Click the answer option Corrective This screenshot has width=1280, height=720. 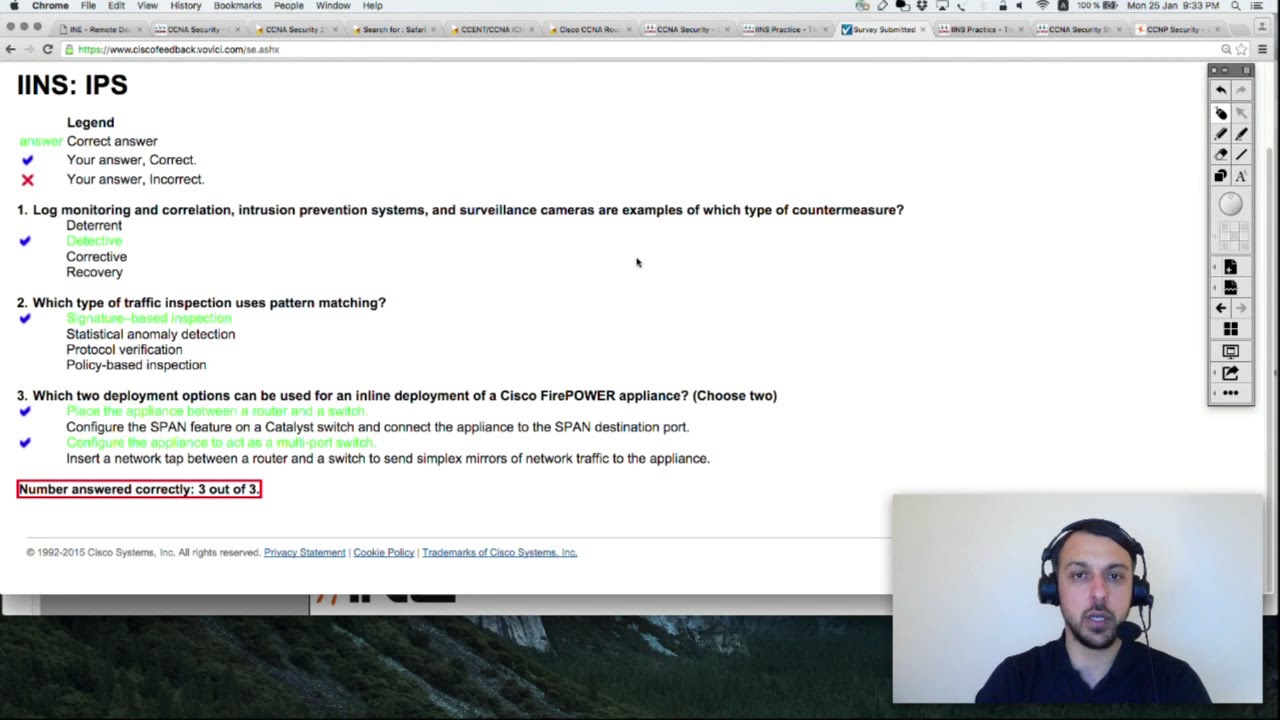click(x=96, y=257)
